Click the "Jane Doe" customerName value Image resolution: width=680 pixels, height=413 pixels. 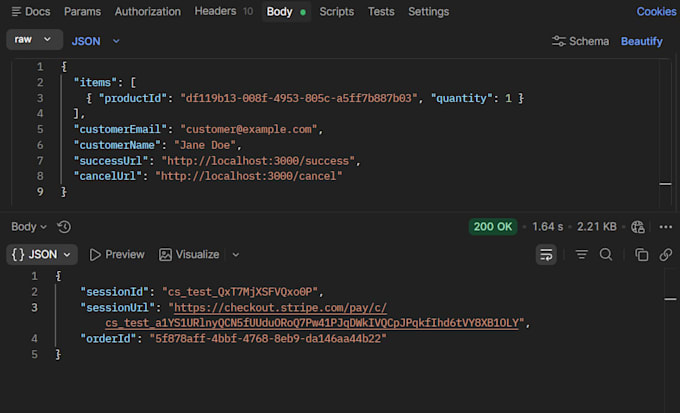click(205, 145)
